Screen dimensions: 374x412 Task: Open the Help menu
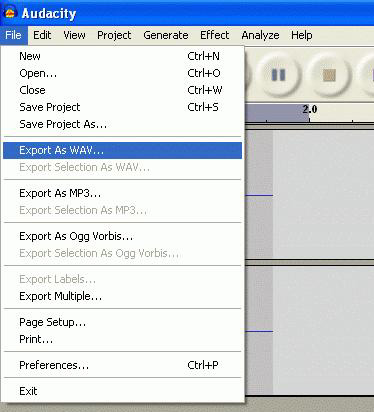pos(302,35)
